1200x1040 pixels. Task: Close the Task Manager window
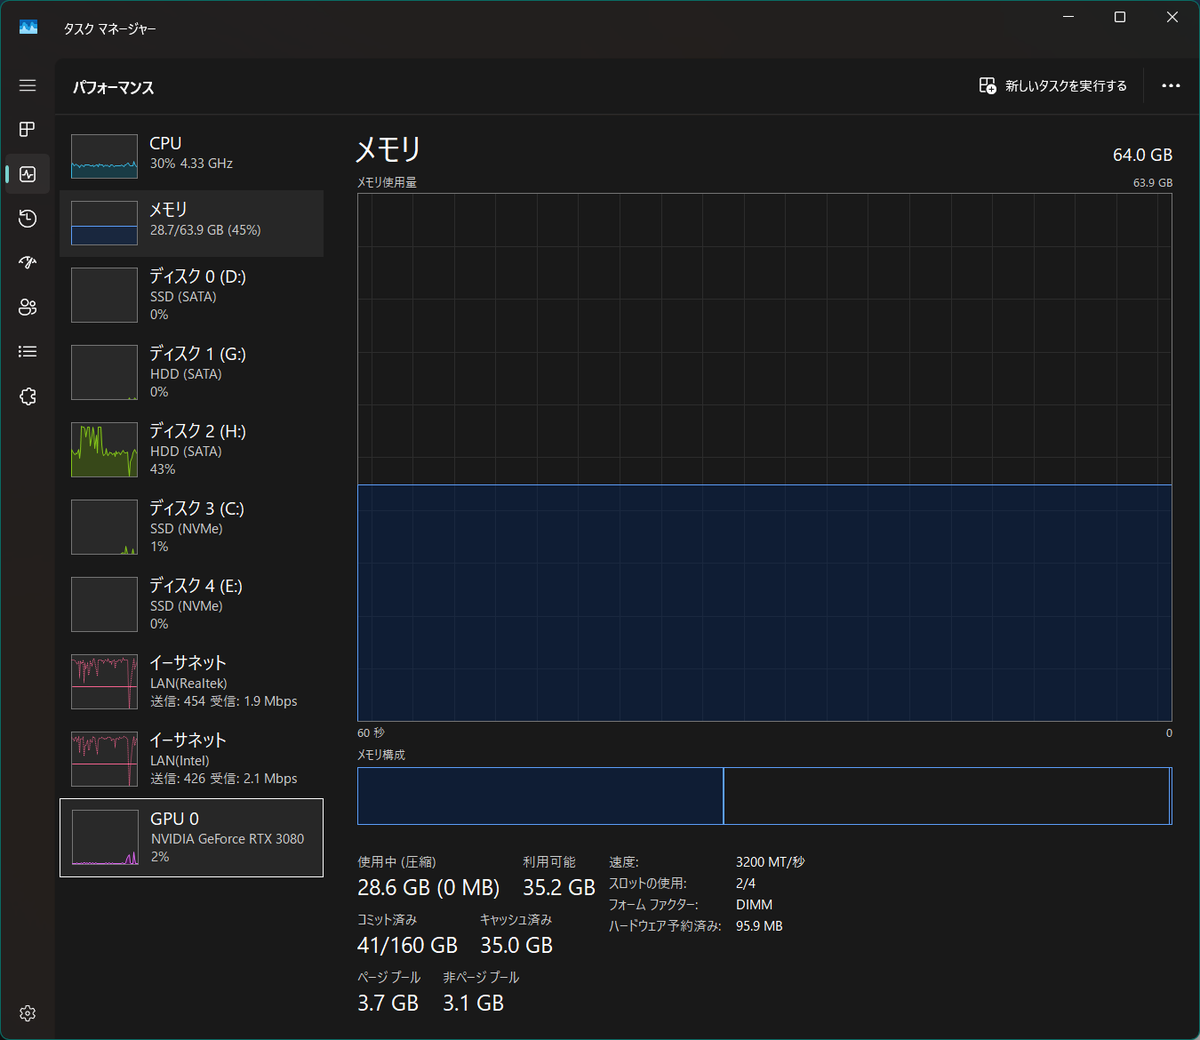coord(1172,17)
